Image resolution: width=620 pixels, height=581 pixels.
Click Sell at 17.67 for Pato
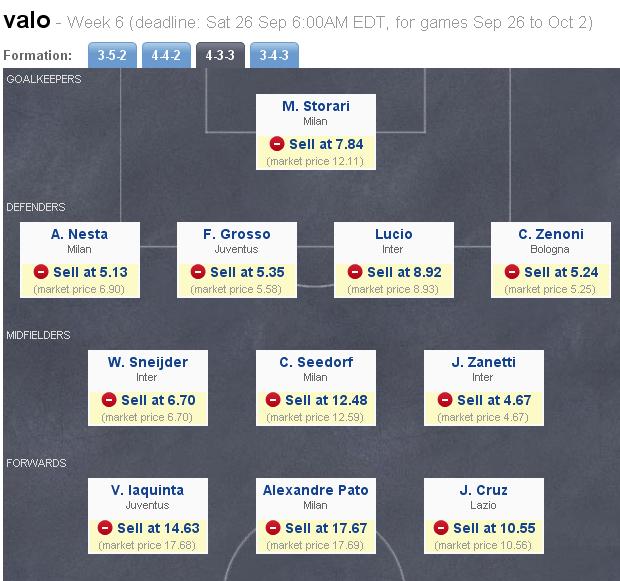pyautogui.click(x=326, y=528)
